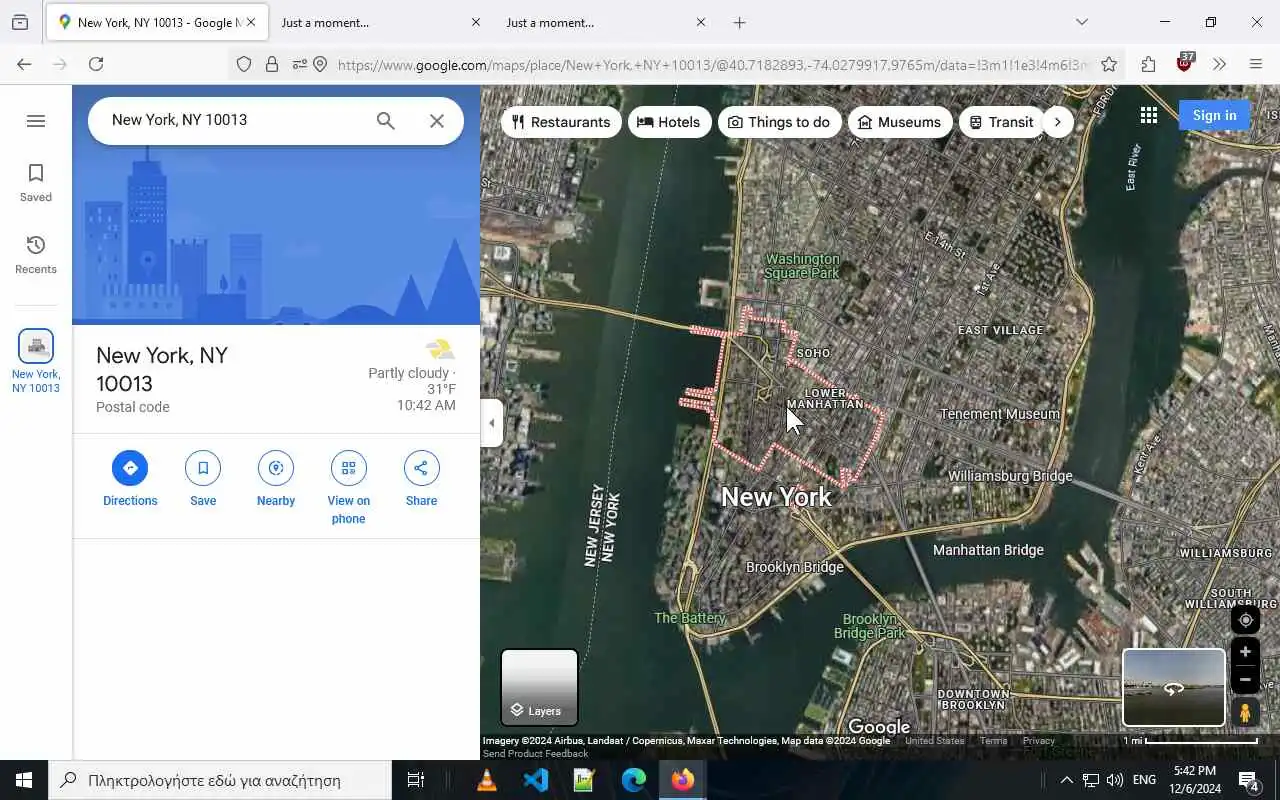This screenshot has width=1280, height=800.
Task: Open the uBlock extension icon with badge 37
Action: tap(1185, 63)
